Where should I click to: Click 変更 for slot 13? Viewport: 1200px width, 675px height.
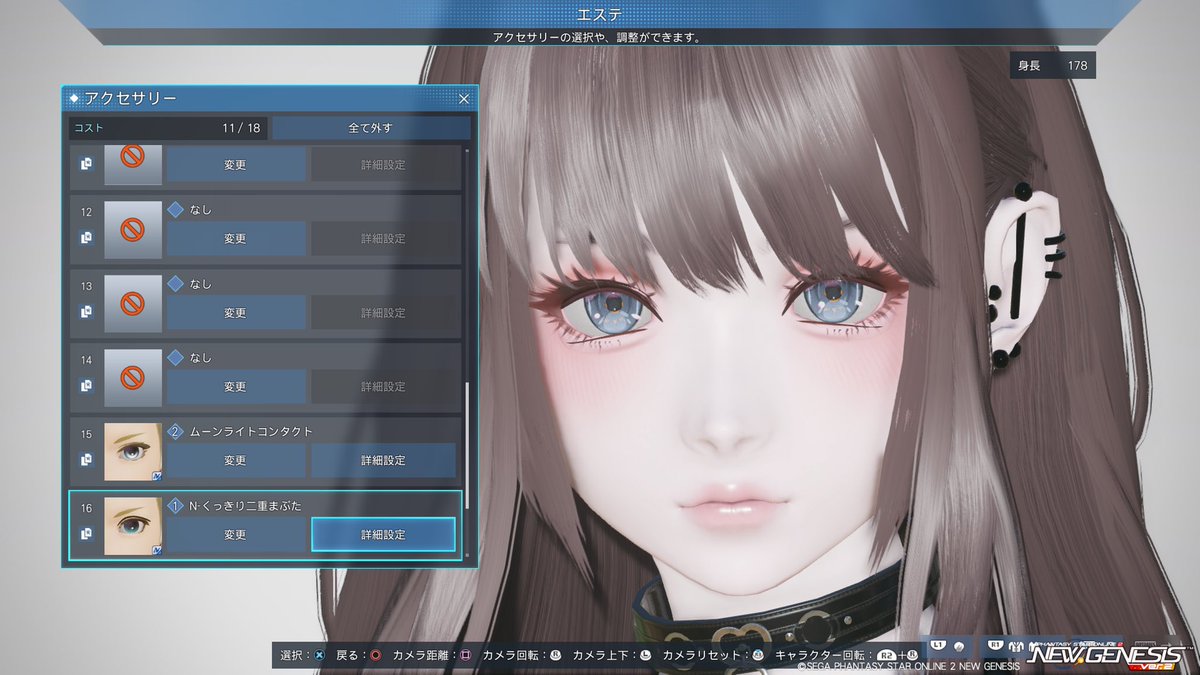(236, 313)
